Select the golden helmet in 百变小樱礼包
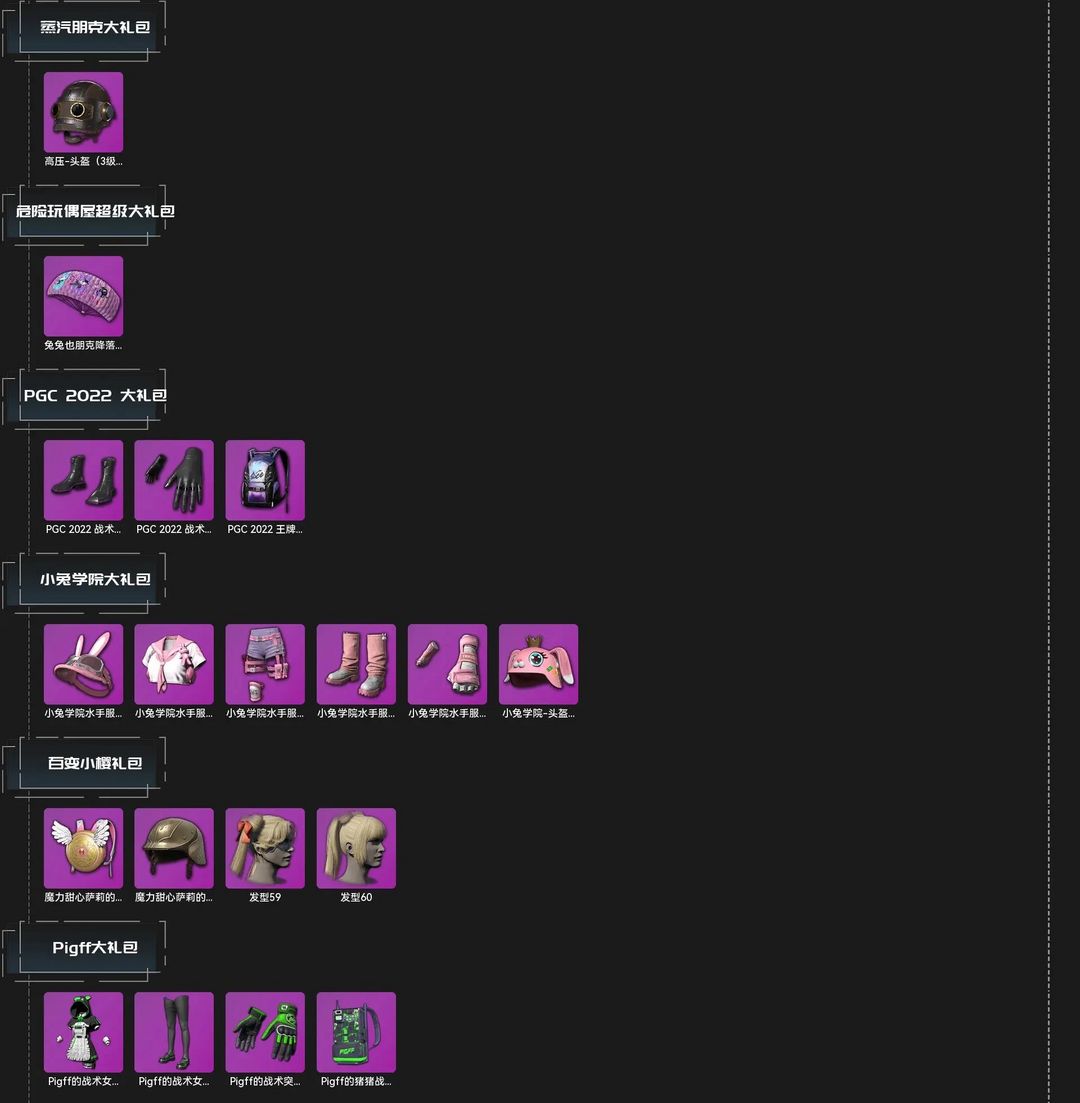The height and width of the screenshot is (1103, 1080). (174, 848)
